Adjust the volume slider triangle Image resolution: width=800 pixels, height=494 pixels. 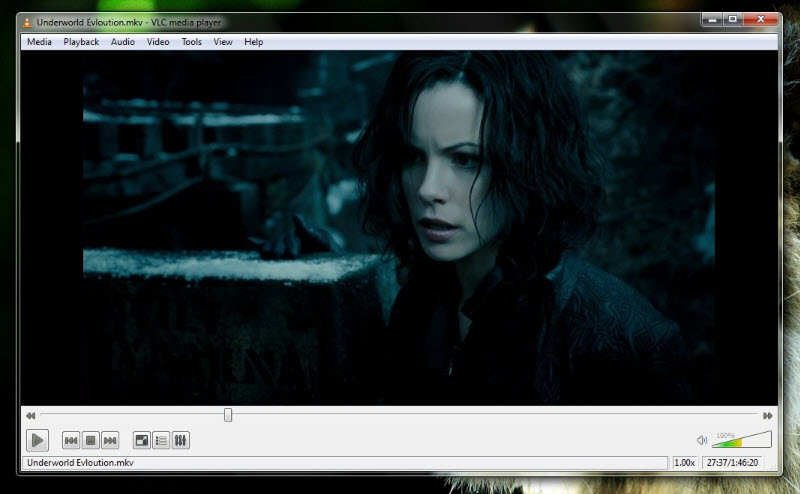(x=741, y=439)
